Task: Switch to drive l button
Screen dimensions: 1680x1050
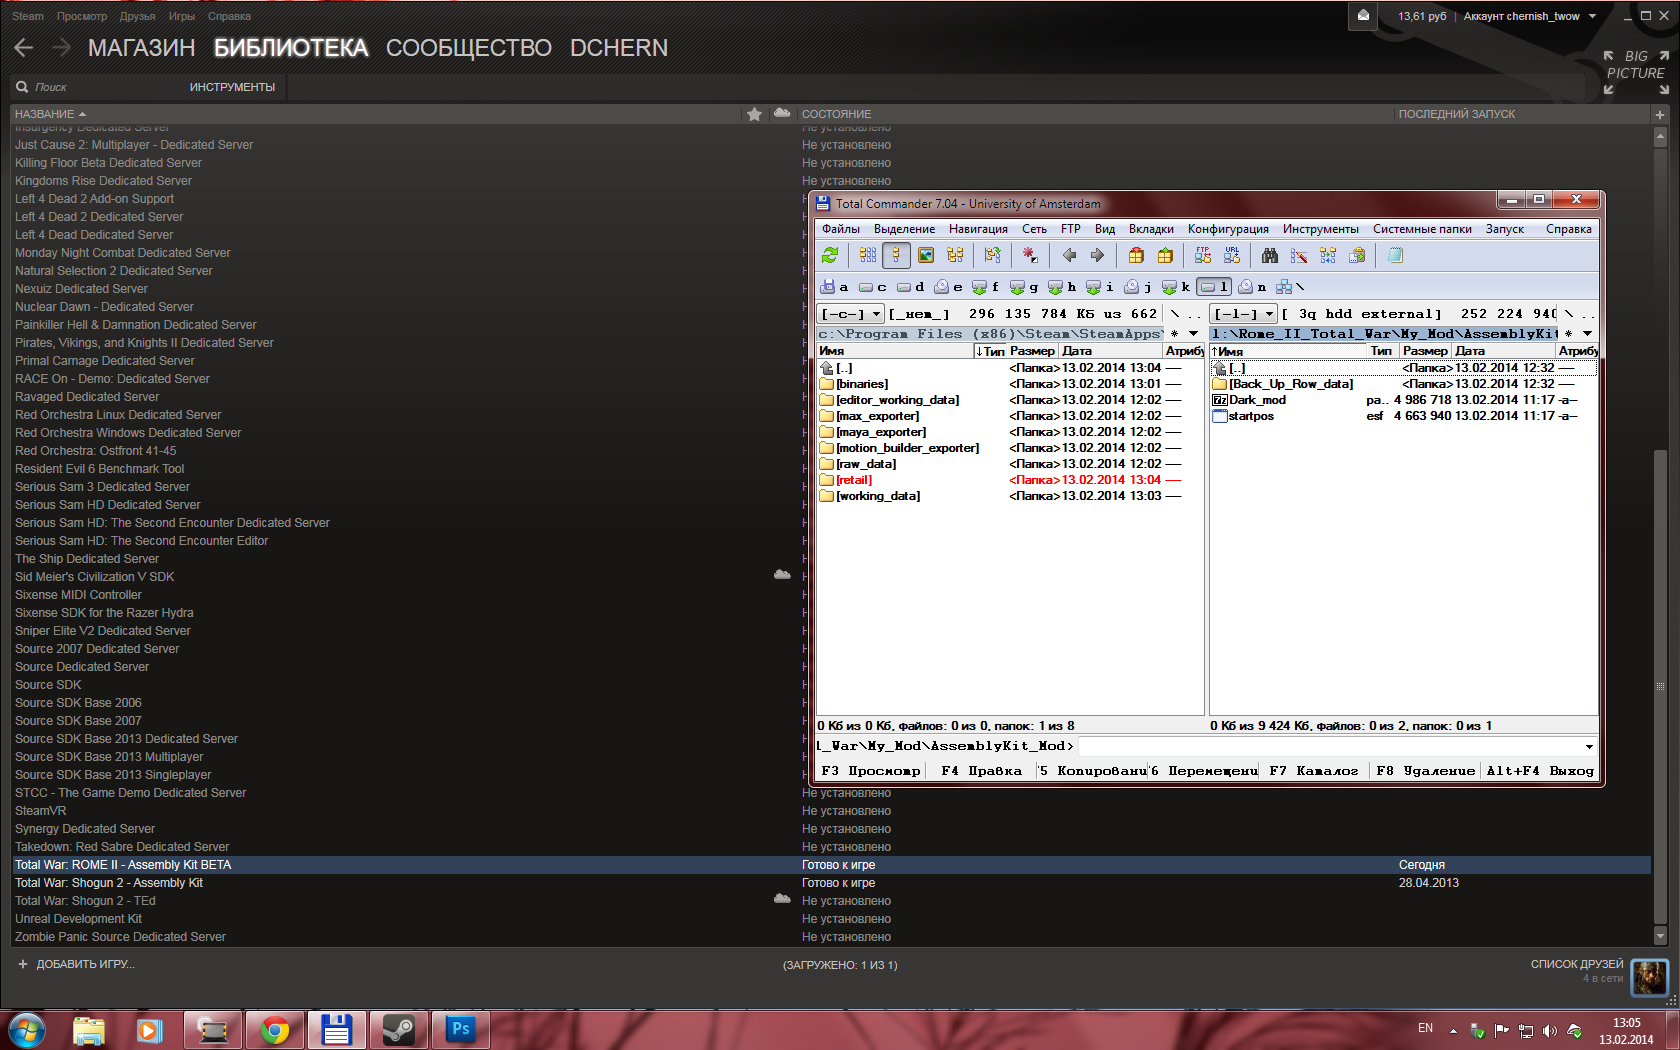Action: [1214, 287]
